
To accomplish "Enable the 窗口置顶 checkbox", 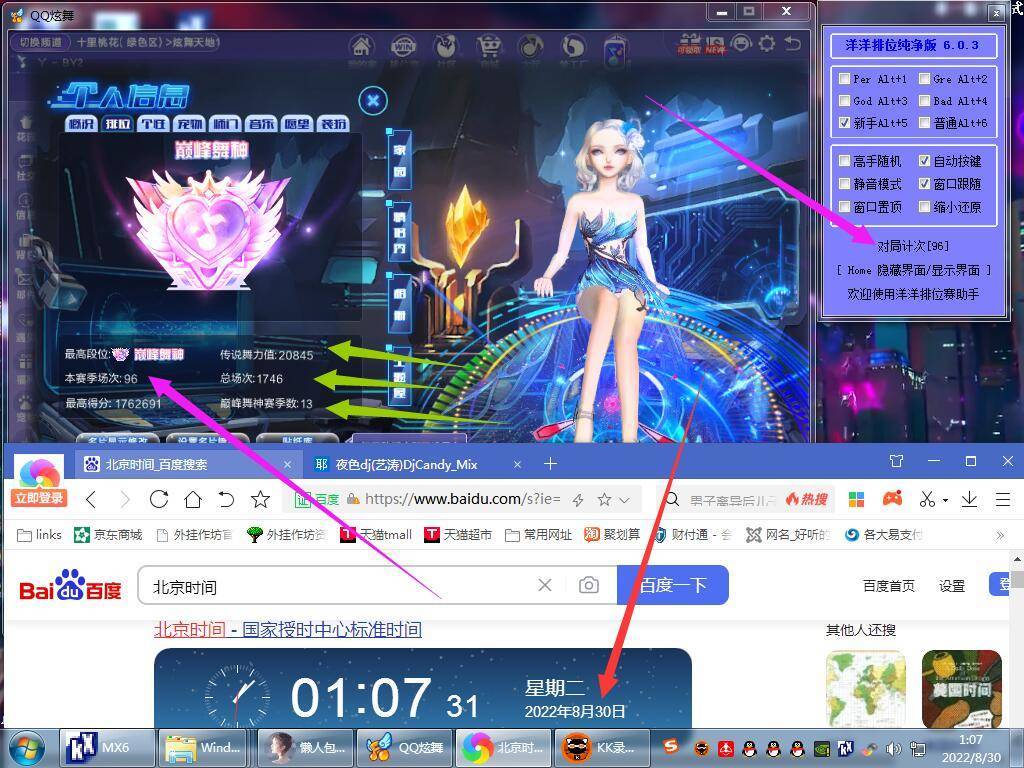I will click(844, 206).
